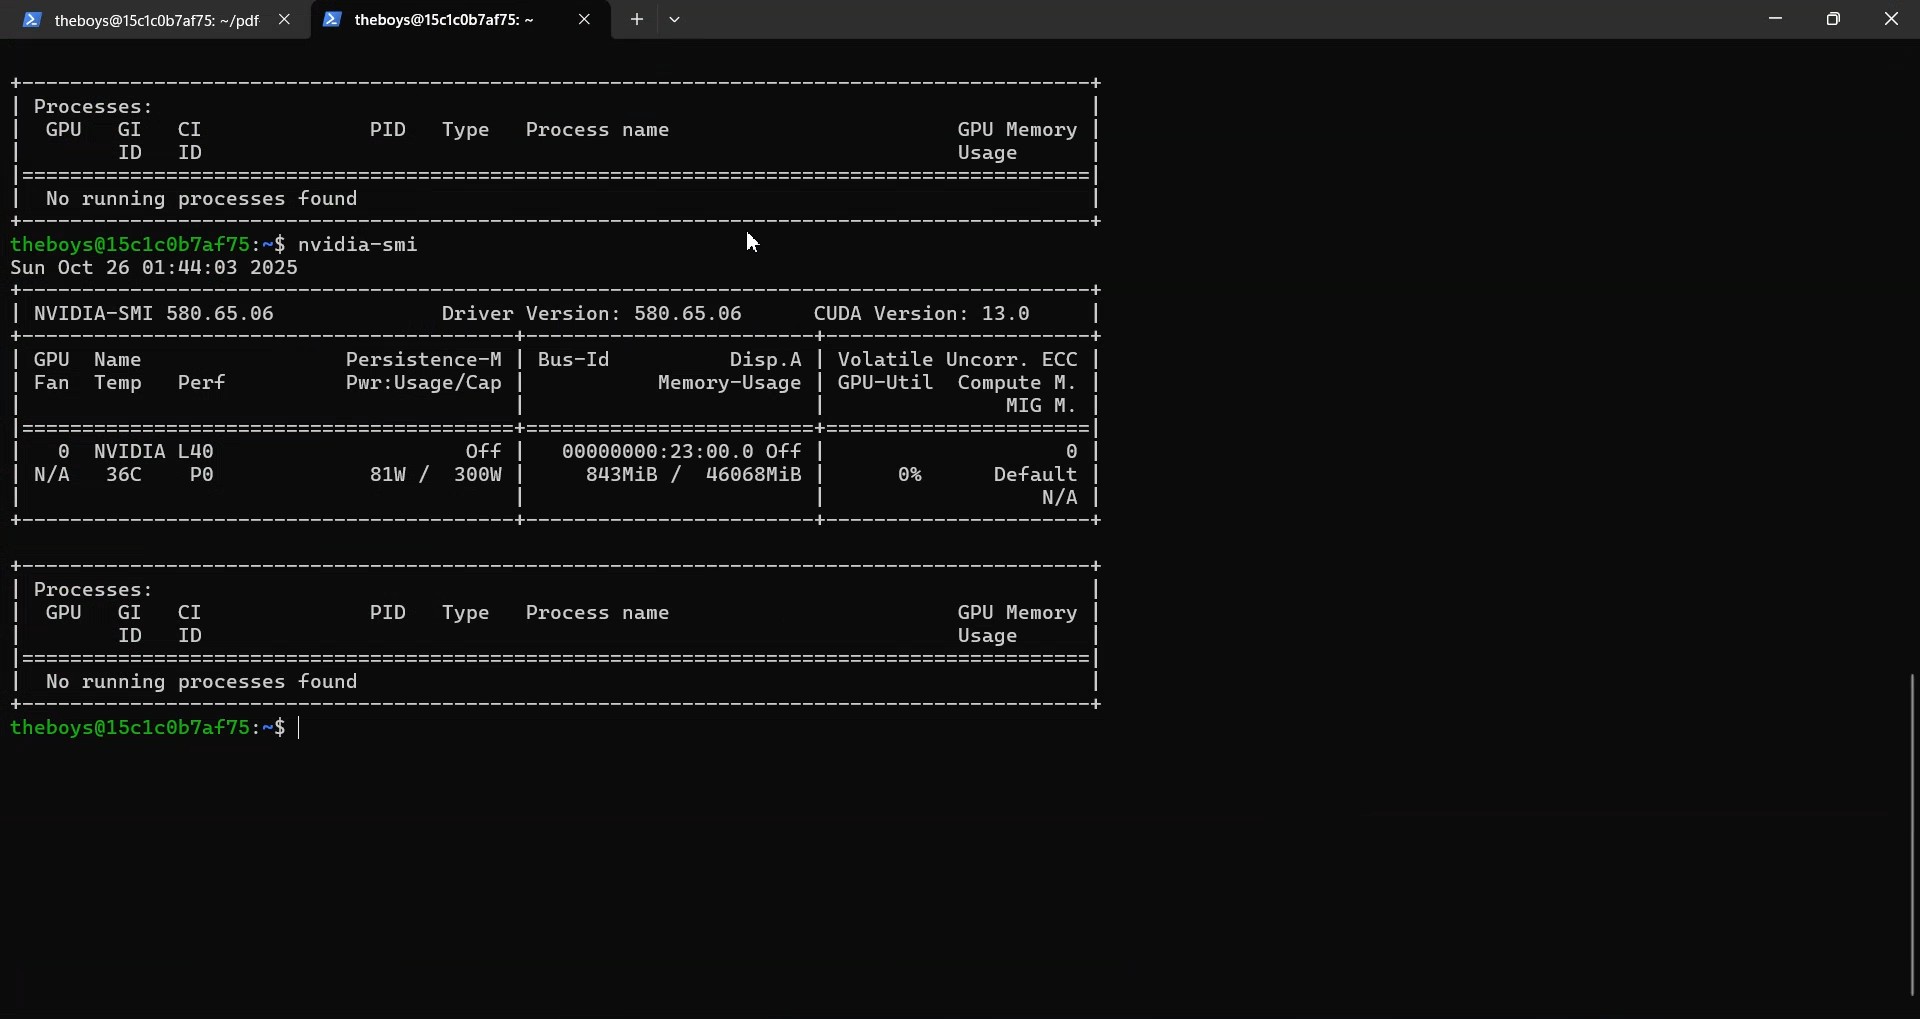Open the new-tab profile dropdown
The width and height of the screenshot is (1920, 1019).
click(x=675, y=20)
